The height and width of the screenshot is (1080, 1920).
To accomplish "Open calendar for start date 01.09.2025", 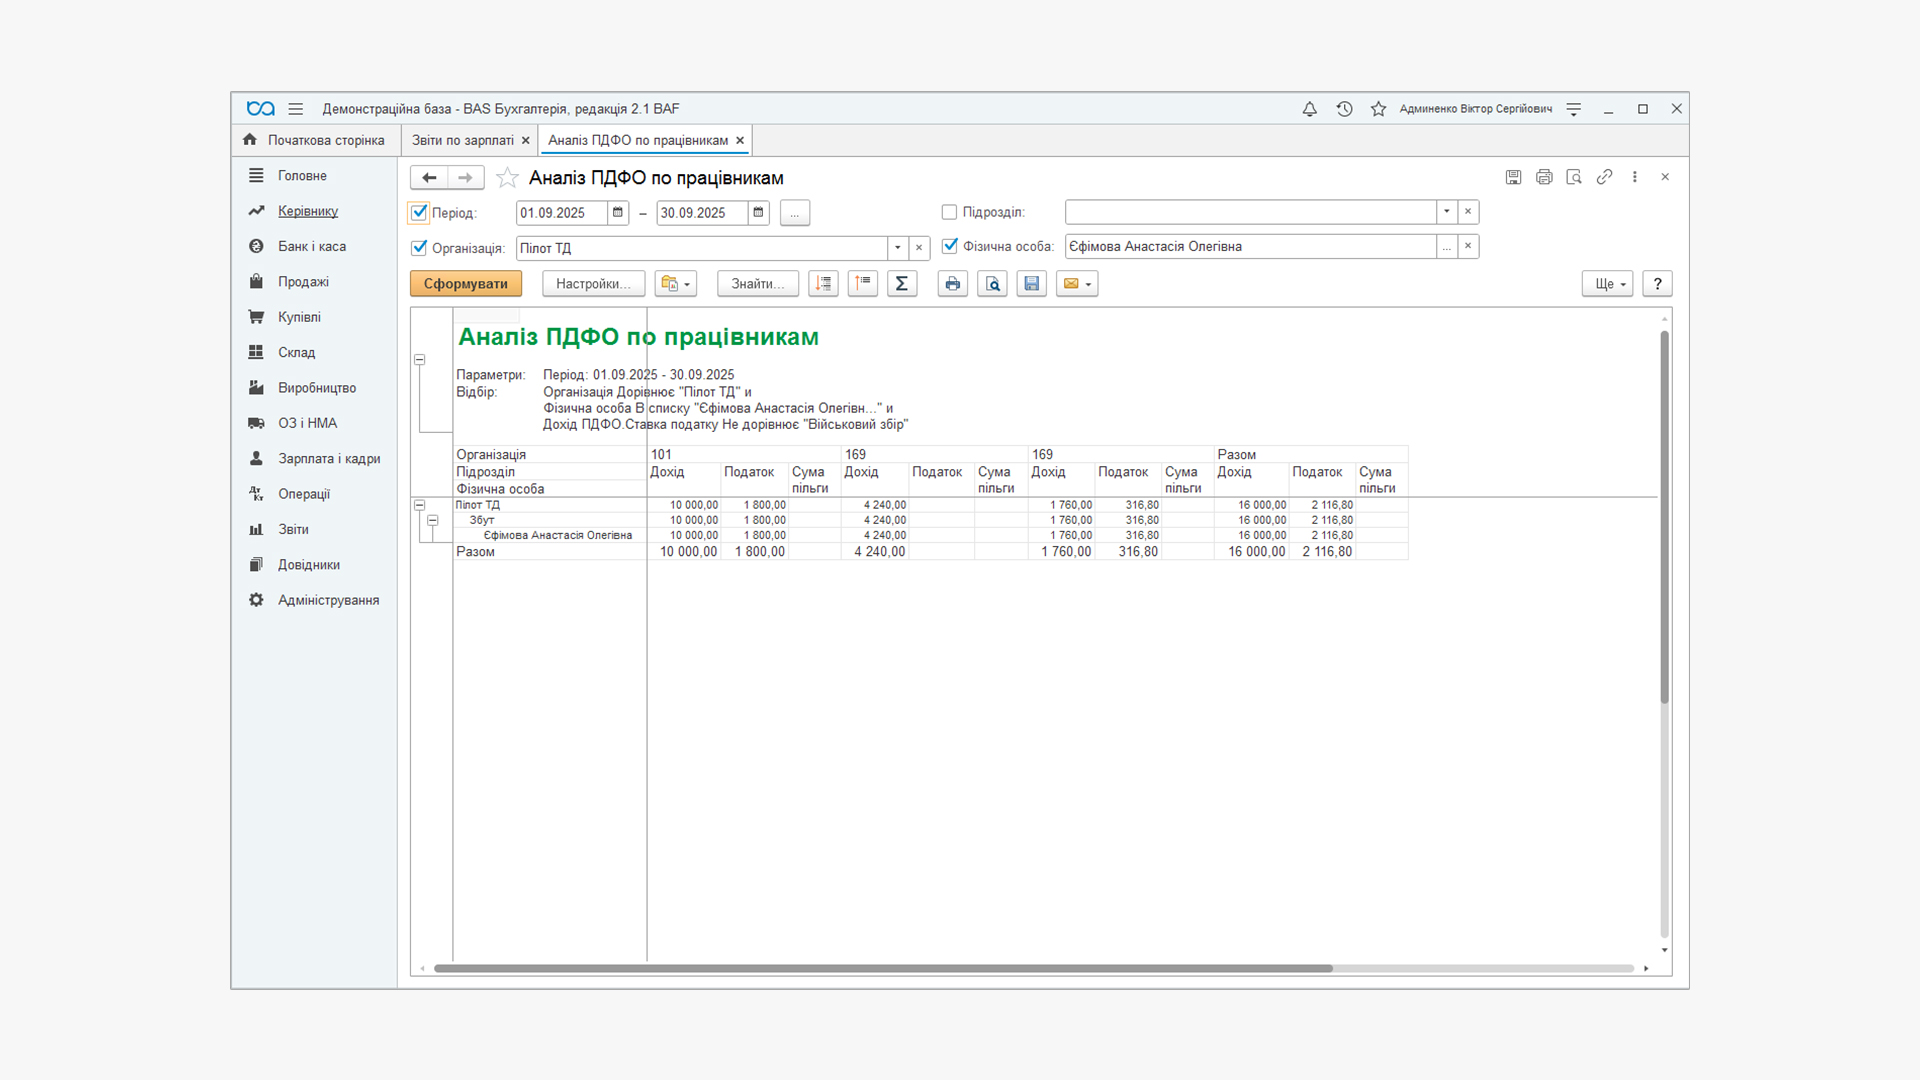I will tap(618, 212).
